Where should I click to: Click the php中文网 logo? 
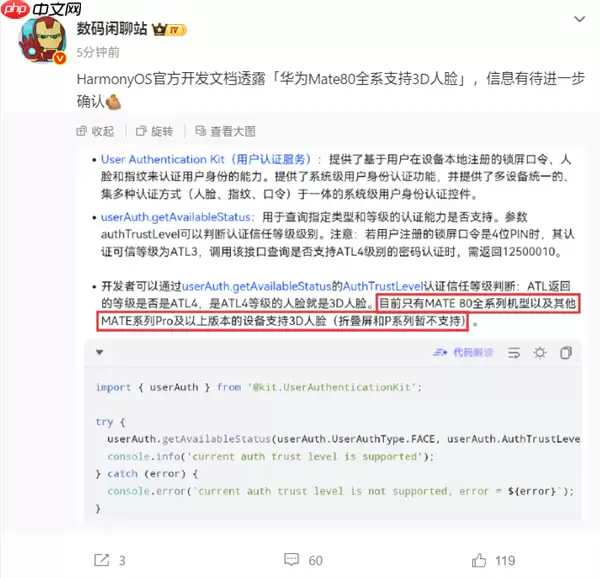[41, 9]
